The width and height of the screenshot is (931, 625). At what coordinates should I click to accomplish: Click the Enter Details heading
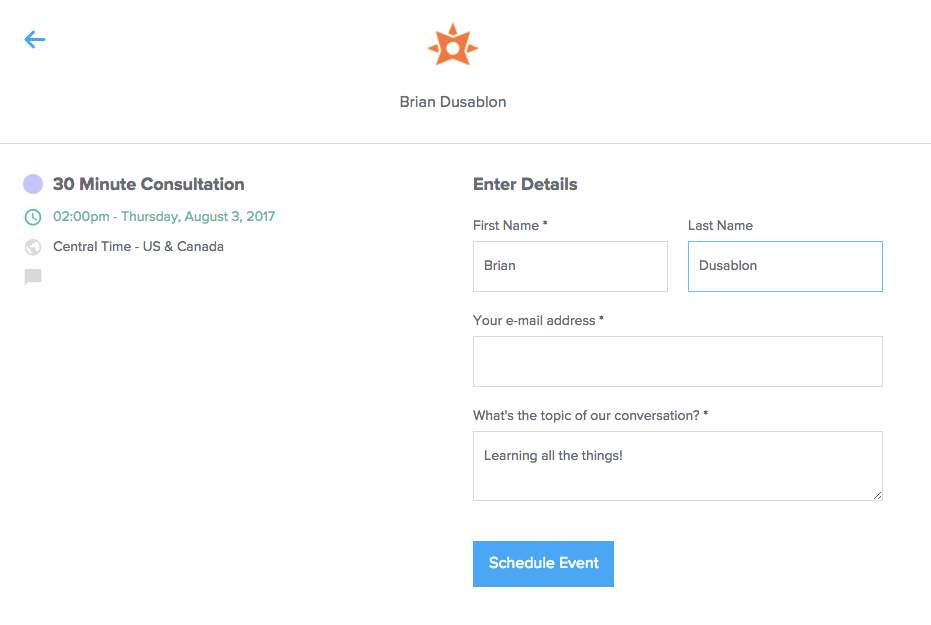click(x=525, y=184)
